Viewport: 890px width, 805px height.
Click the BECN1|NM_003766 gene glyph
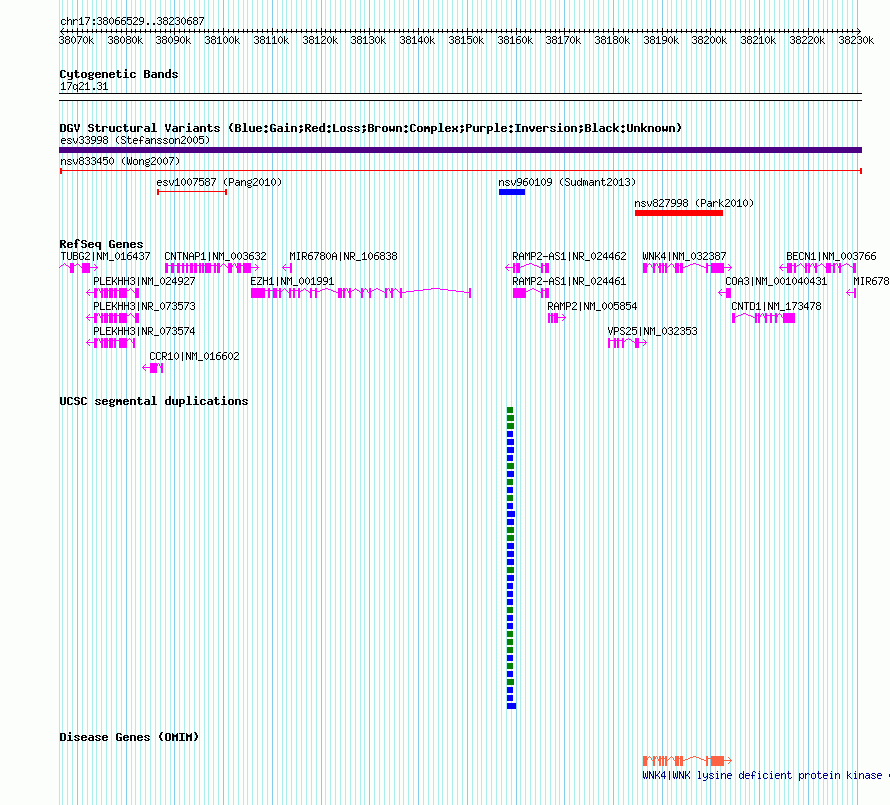818,268
